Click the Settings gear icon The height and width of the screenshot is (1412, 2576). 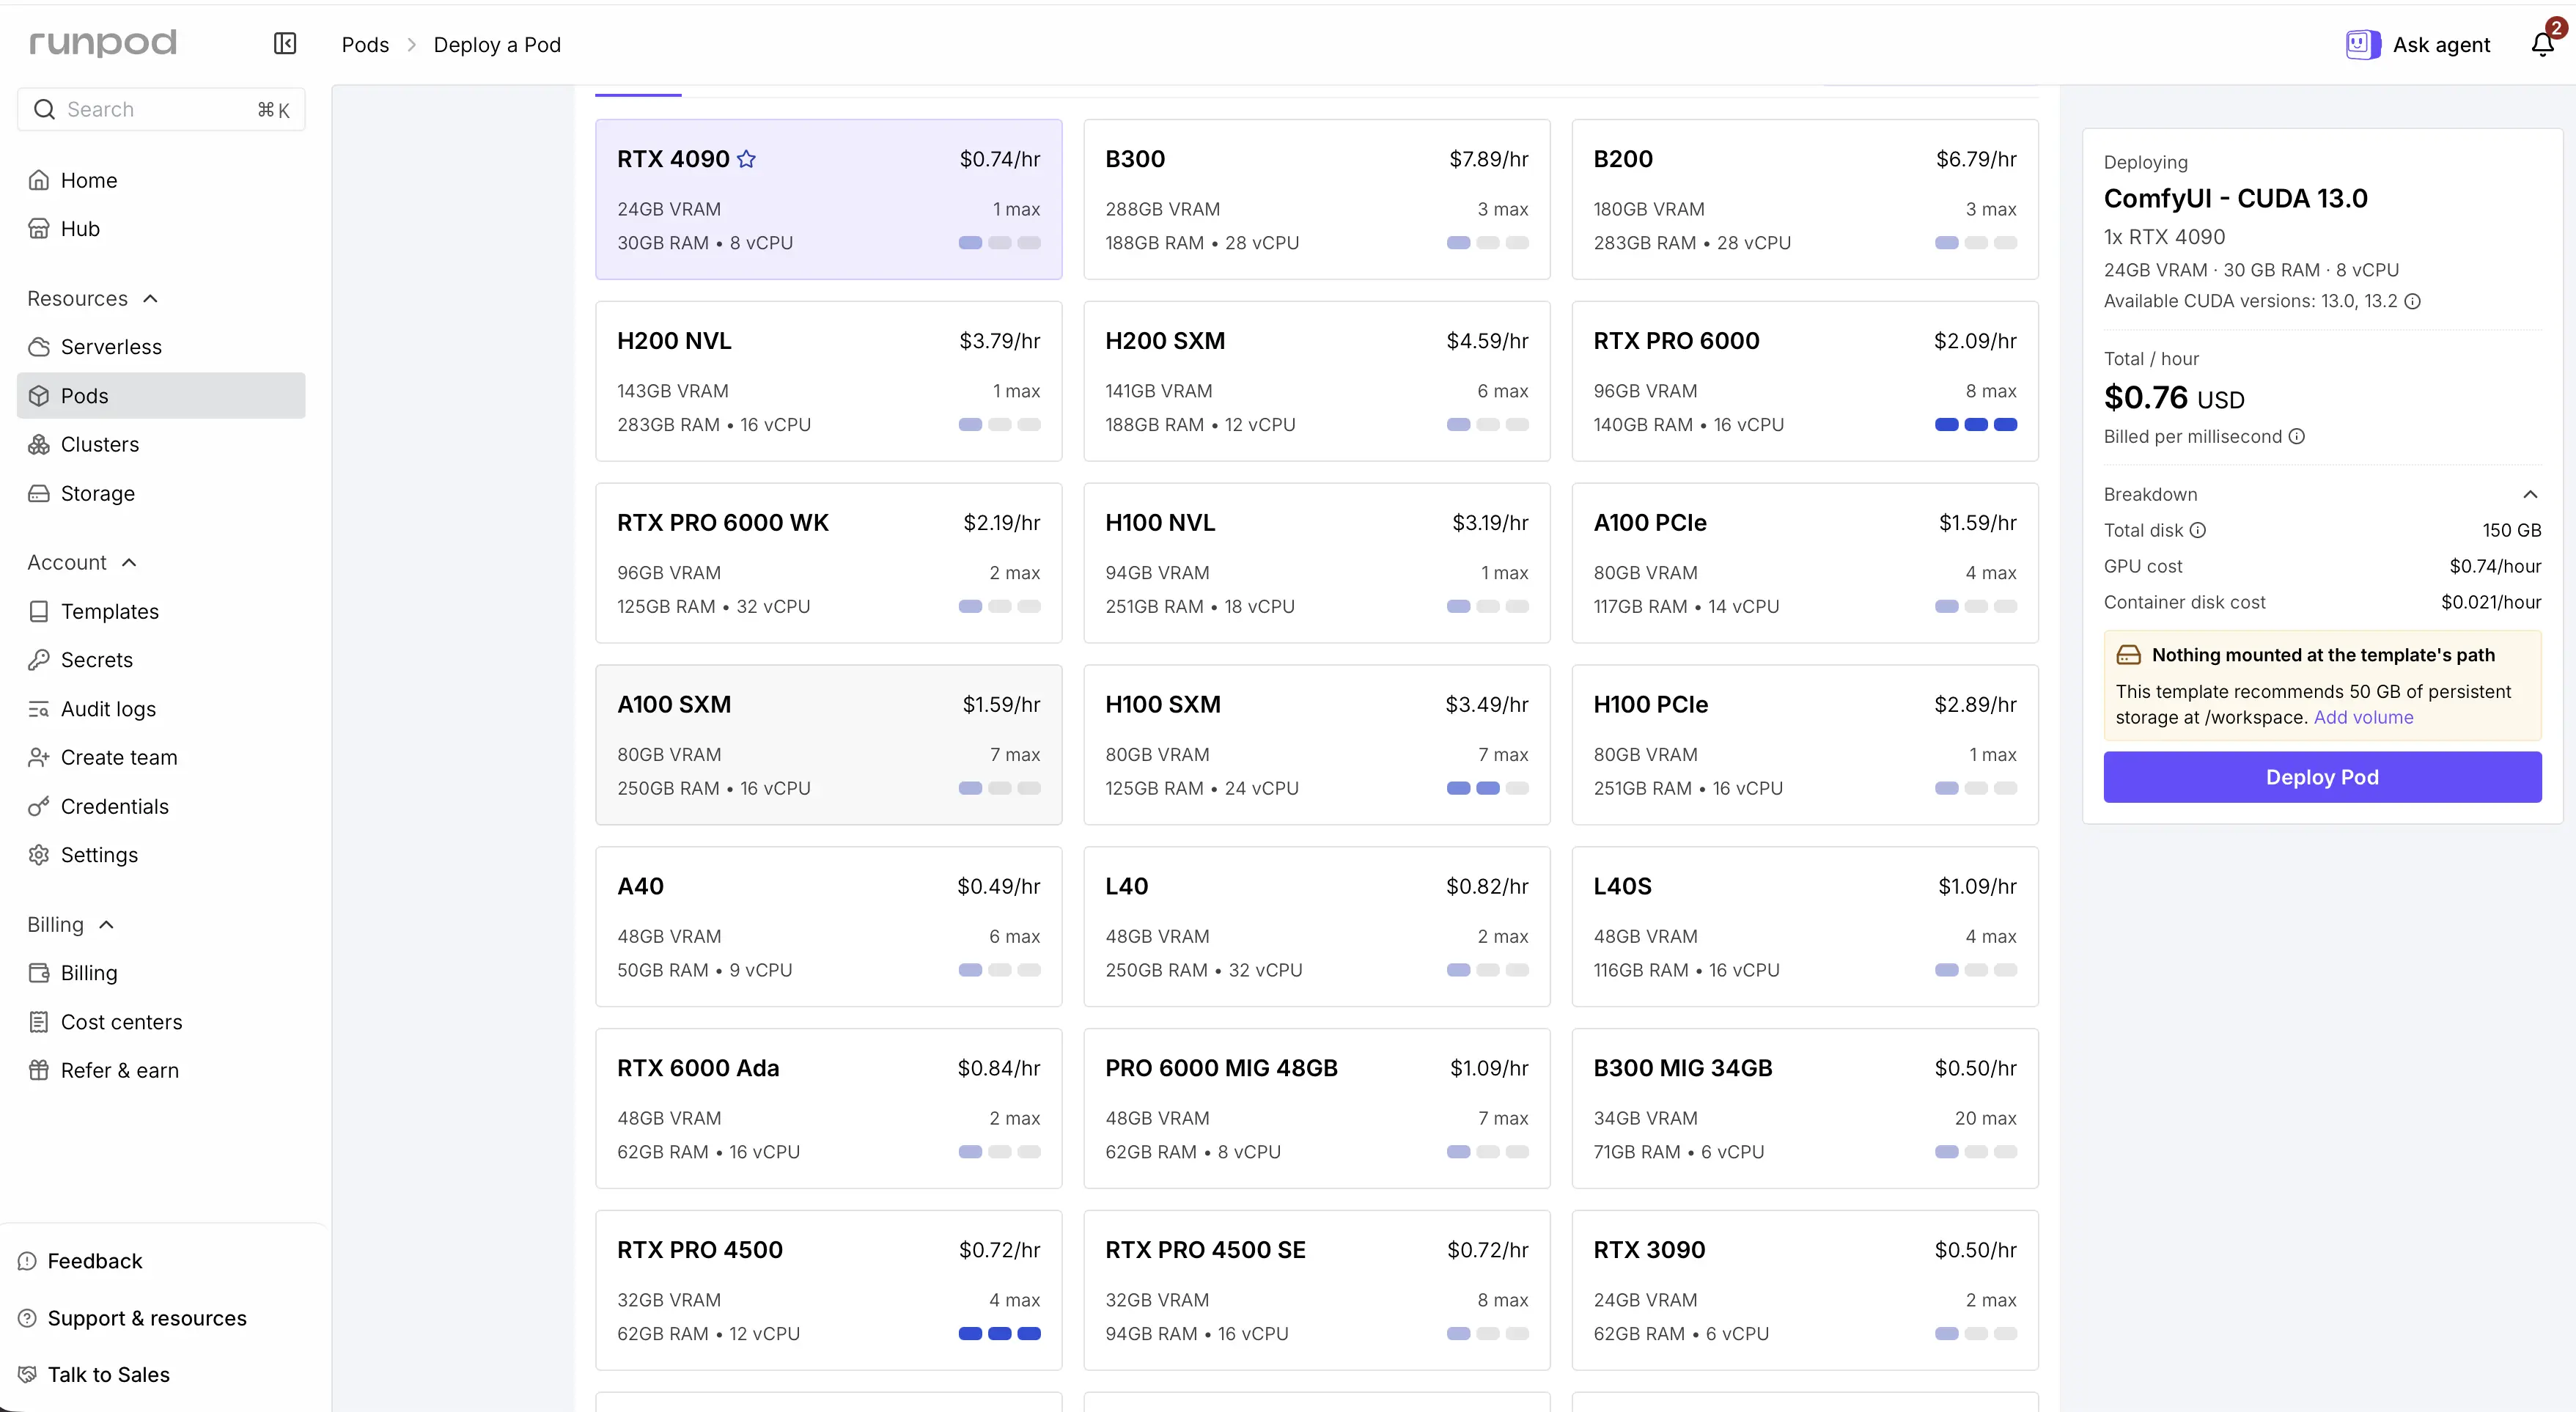point(39,855)
